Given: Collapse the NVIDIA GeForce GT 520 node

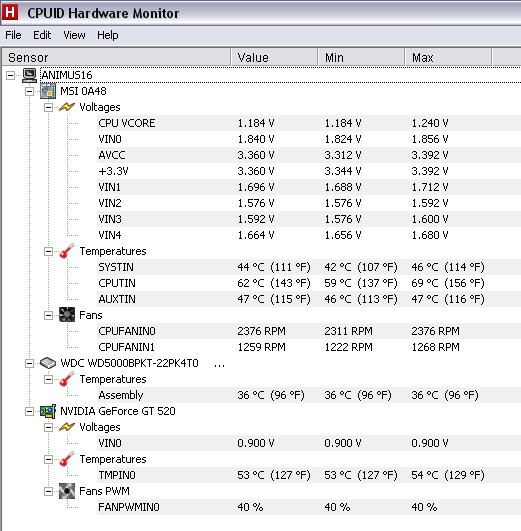Looking at the screenshot, I should [29, 411].
